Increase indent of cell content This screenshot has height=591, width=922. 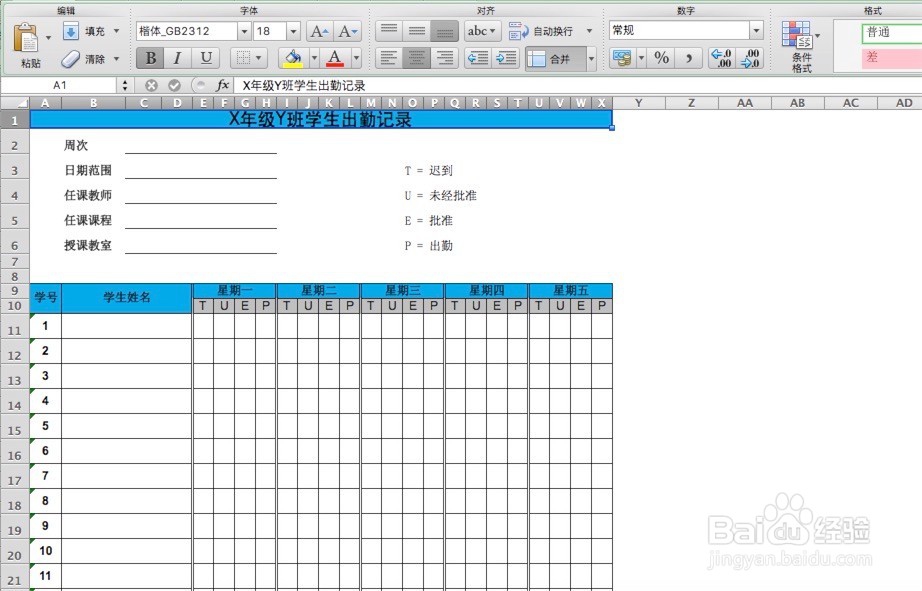pyautogui.click(x=506, y=58)
